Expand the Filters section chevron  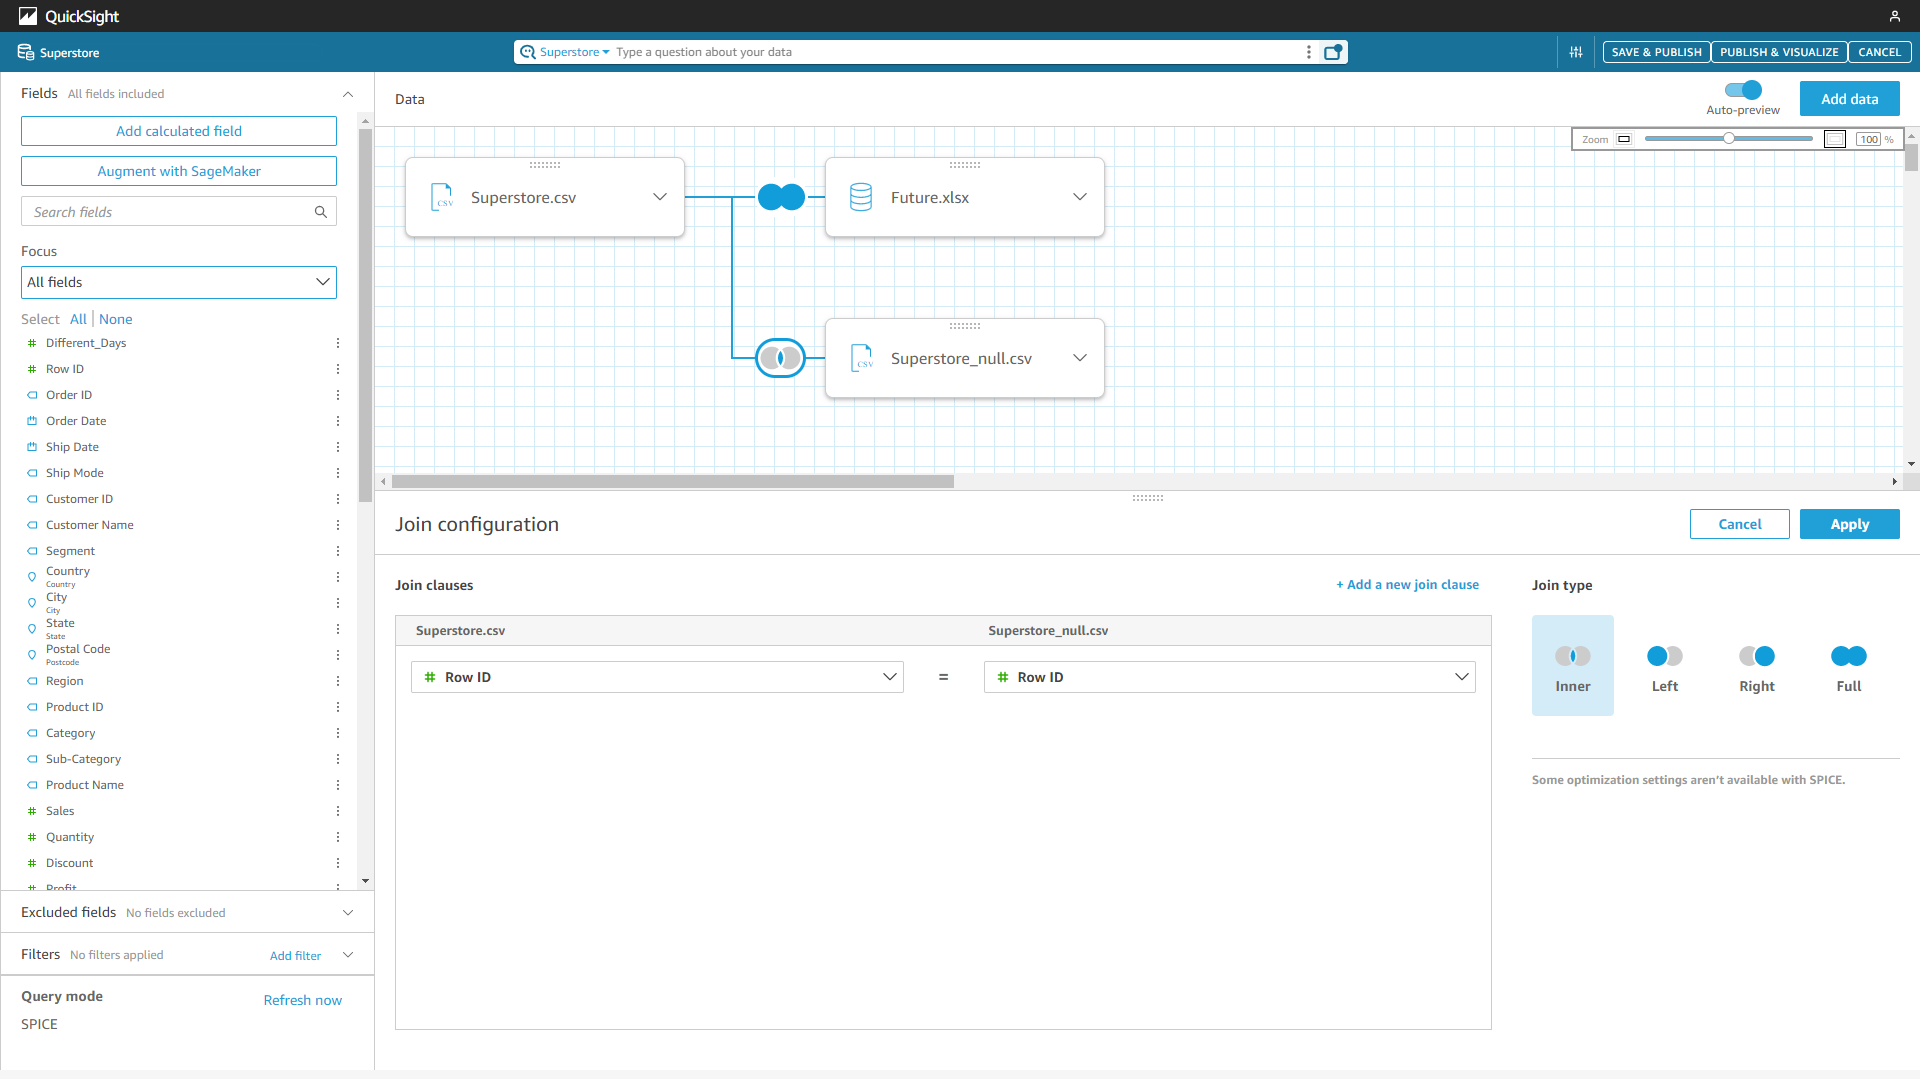click(x=348, y=955)
